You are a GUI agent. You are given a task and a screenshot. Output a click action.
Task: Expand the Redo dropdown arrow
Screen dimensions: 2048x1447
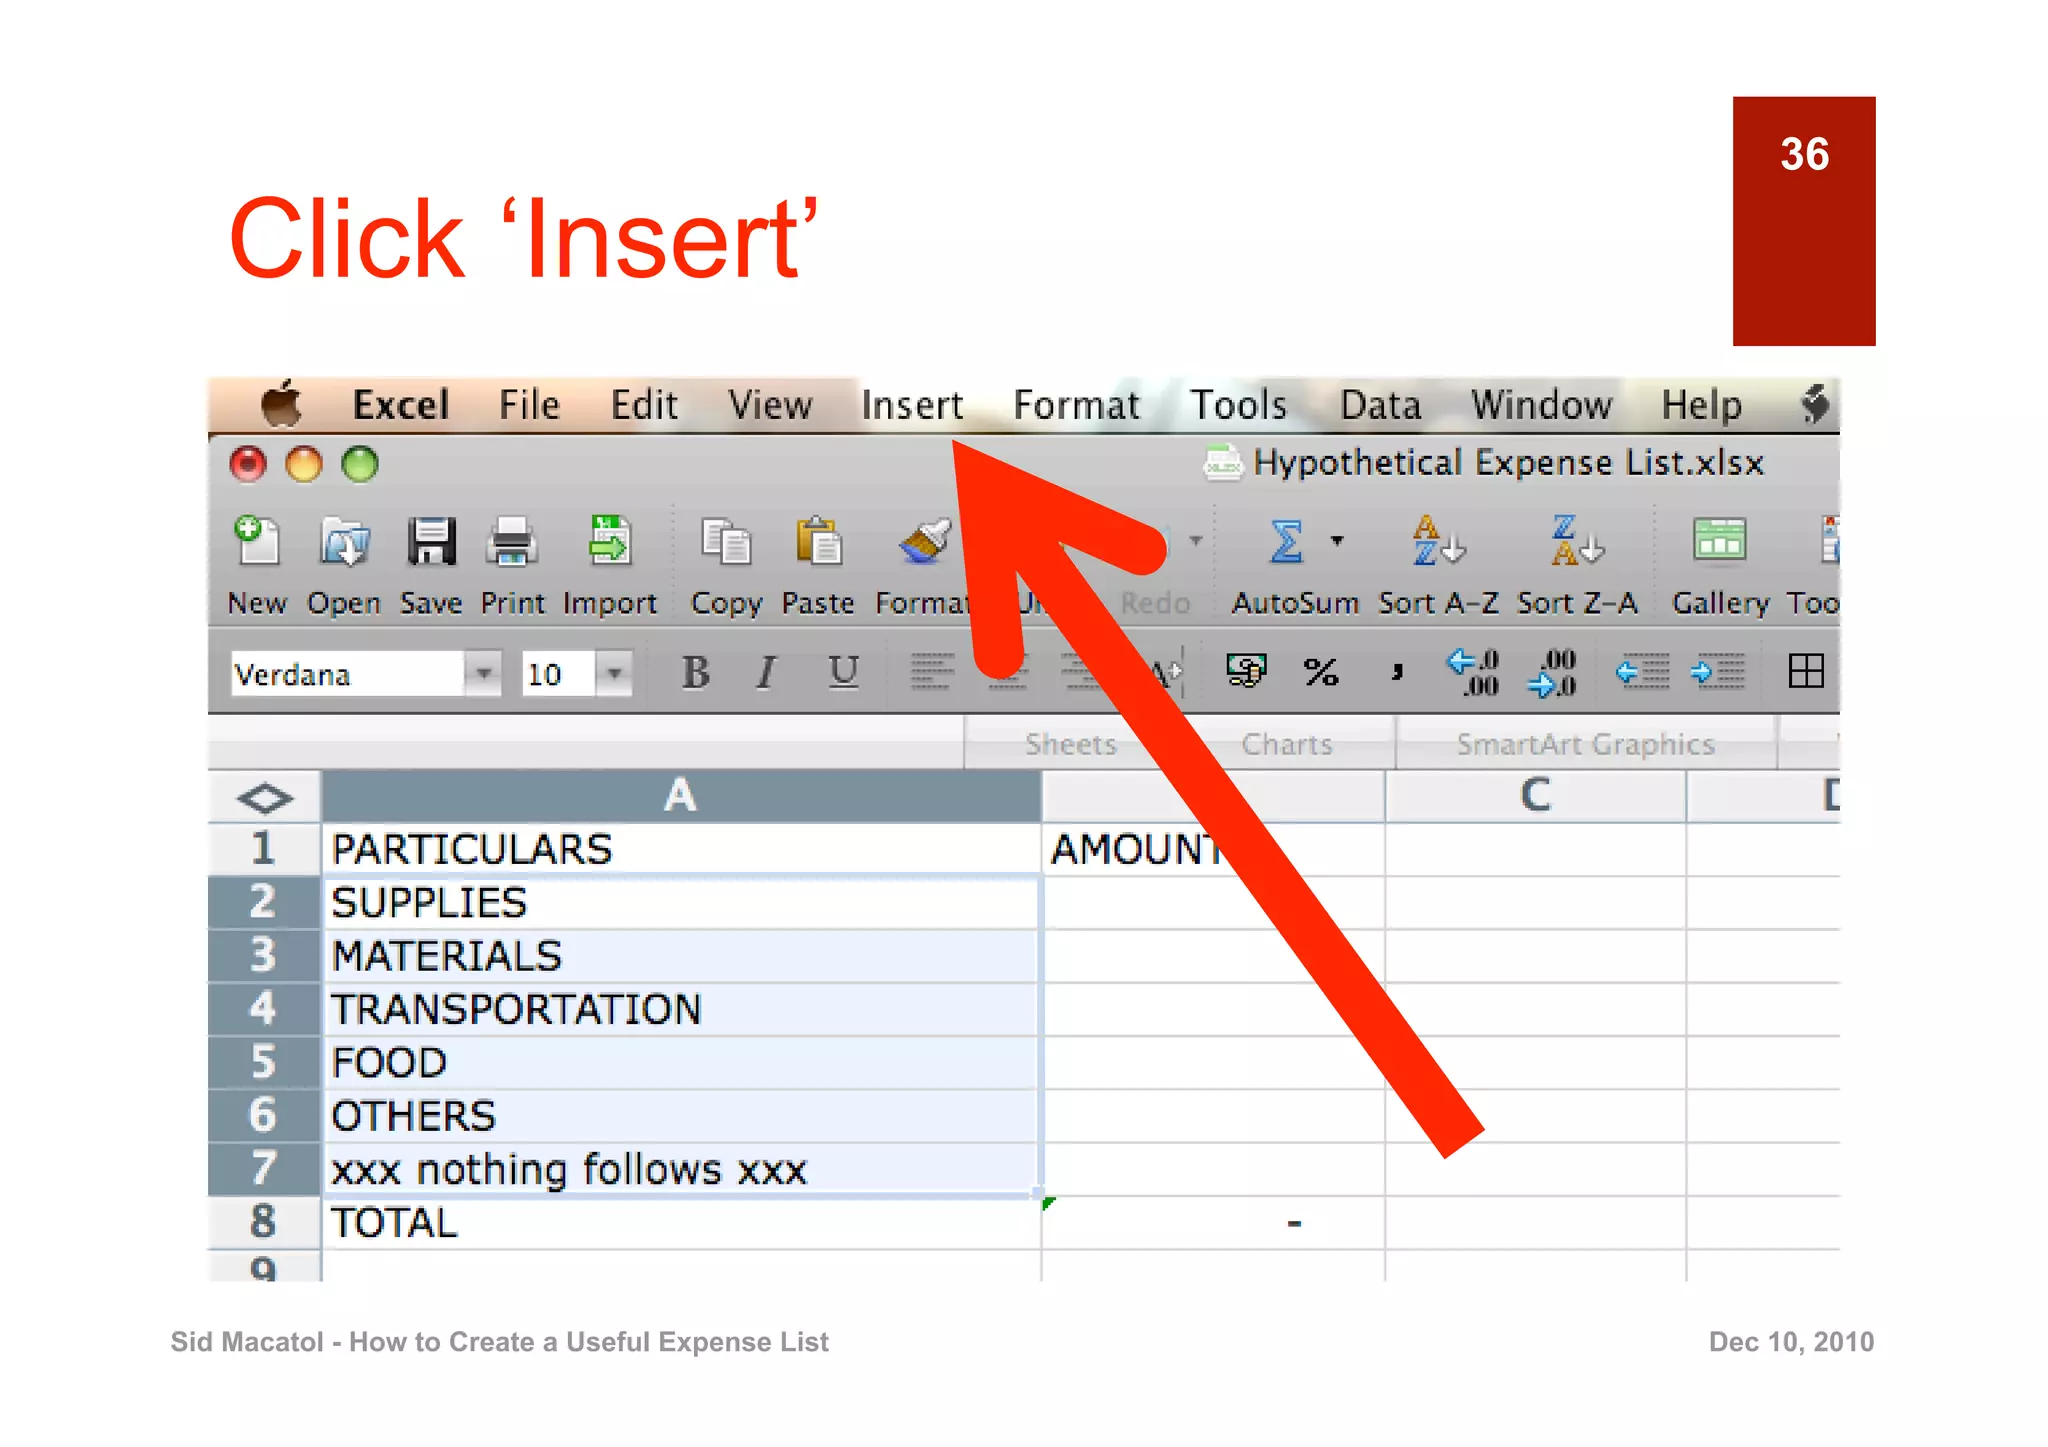coord(1195,541)
